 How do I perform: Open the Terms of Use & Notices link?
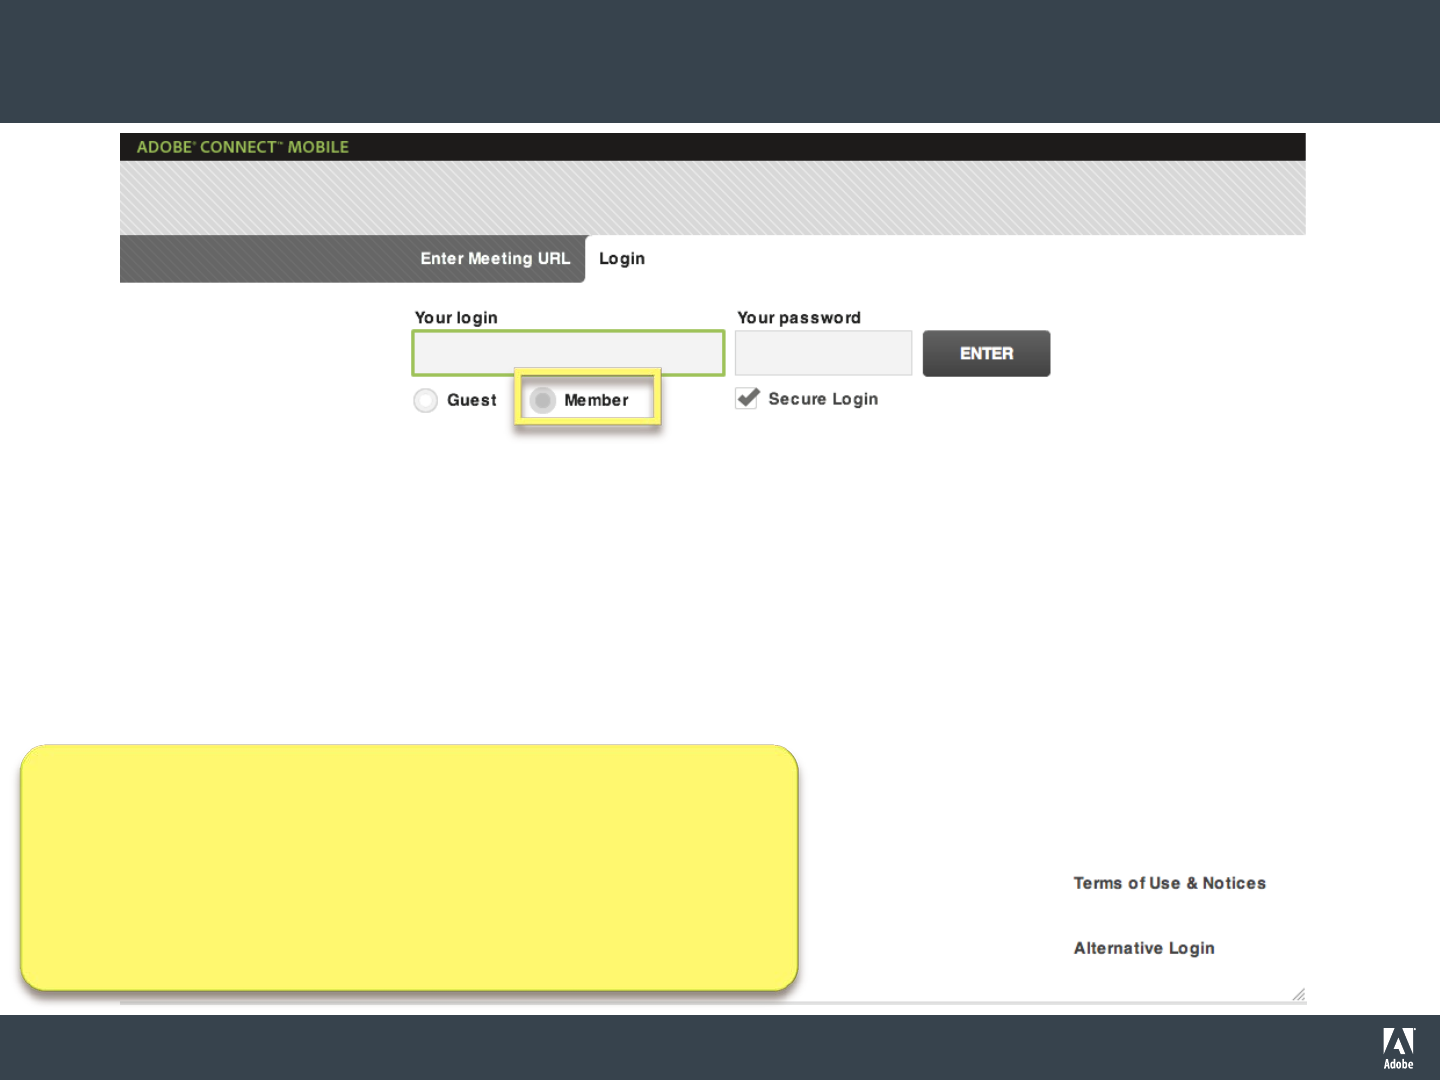1170,883
